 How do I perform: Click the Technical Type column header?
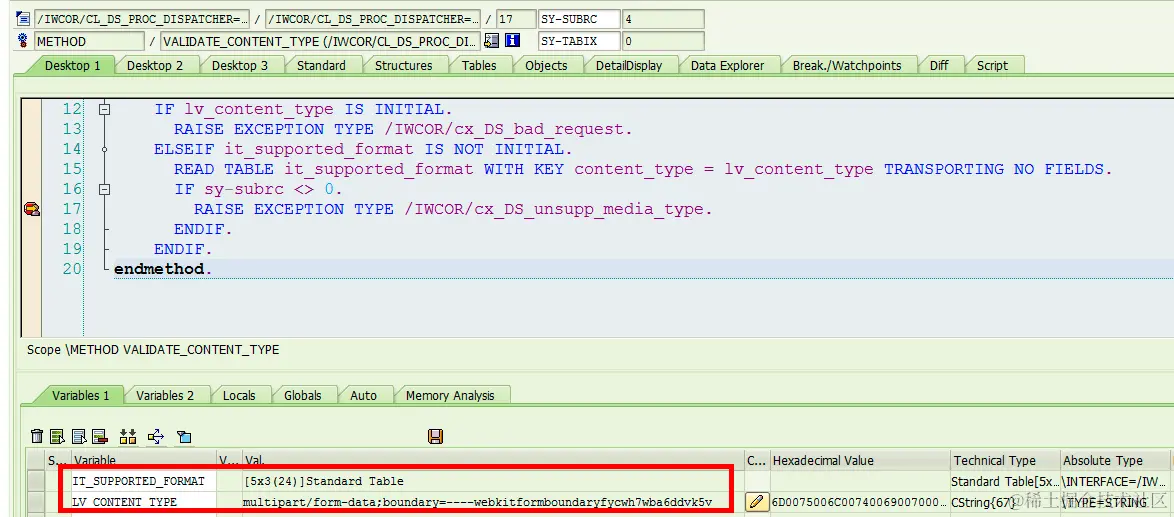1005,460
